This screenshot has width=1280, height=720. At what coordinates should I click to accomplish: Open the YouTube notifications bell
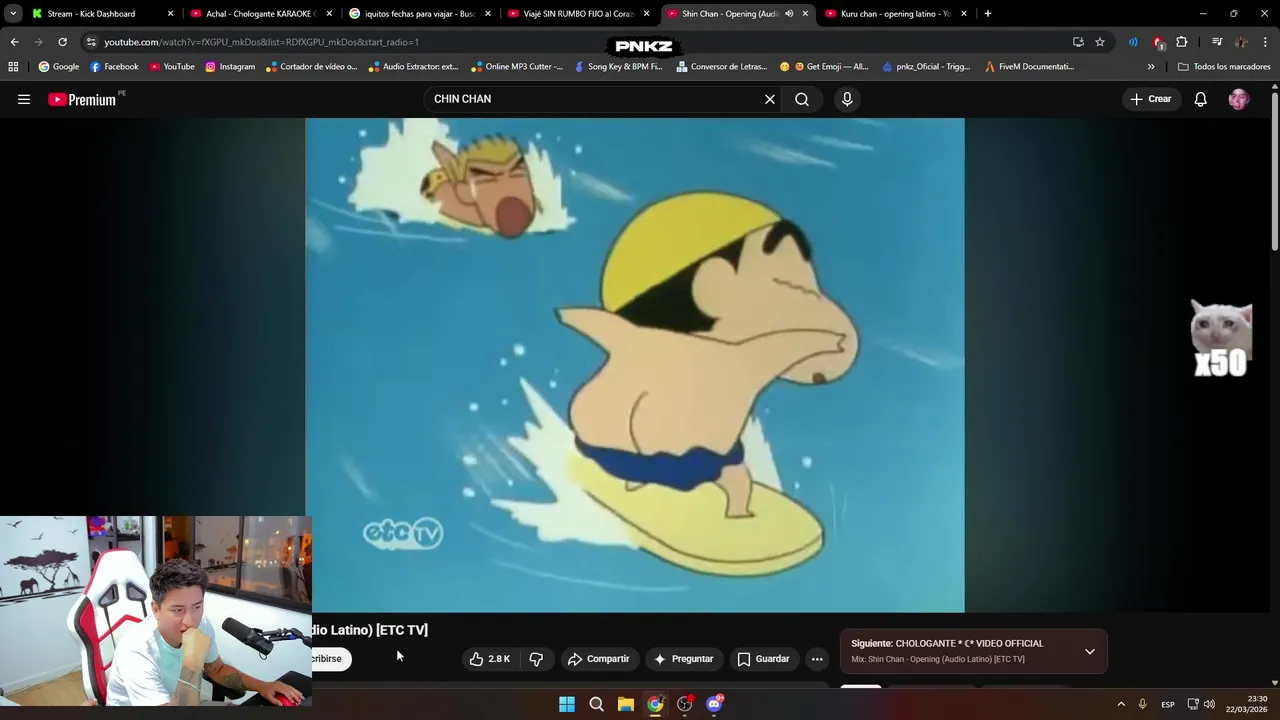[x=1200, y=99]
